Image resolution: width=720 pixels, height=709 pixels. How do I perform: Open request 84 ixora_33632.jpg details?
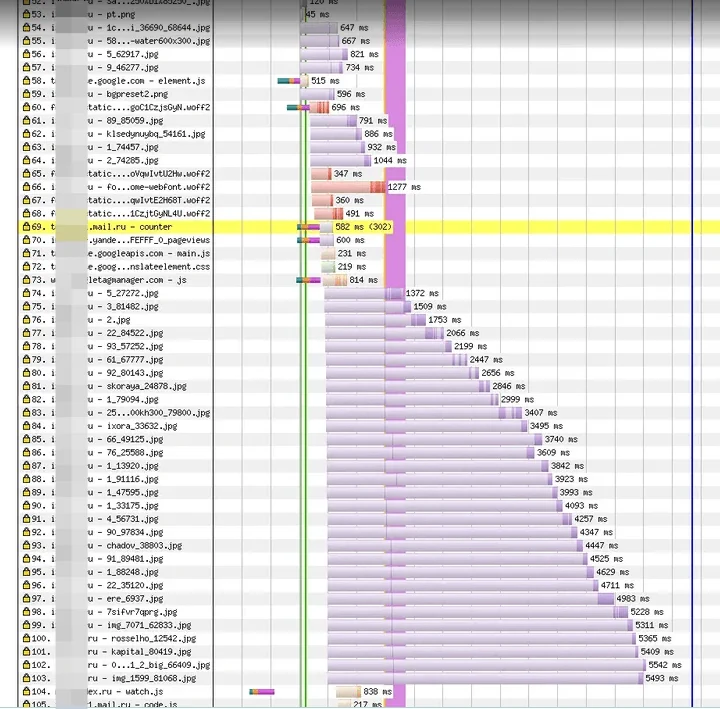tap(140, 426)
